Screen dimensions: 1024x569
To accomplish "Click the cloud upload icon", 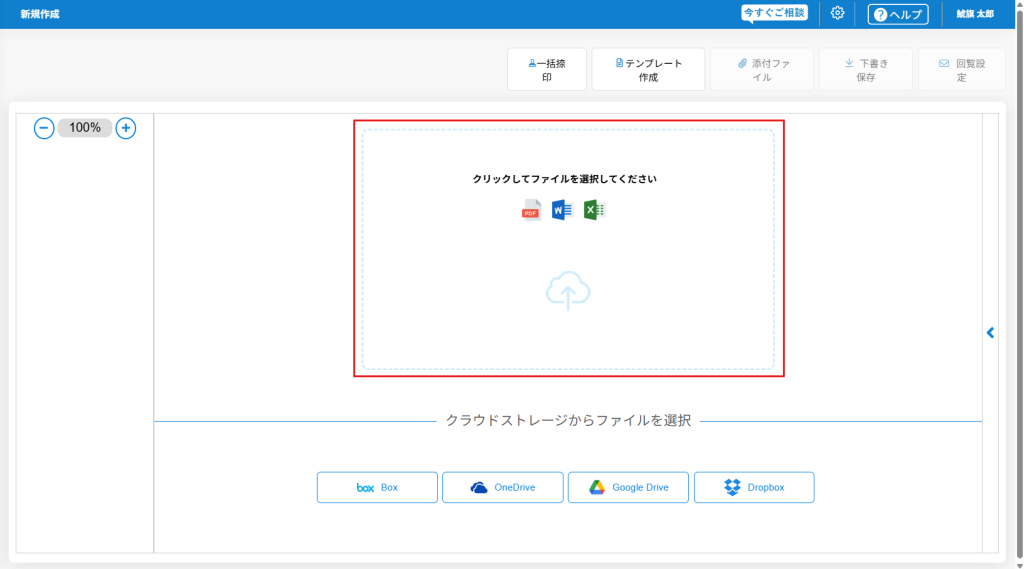I will point(568,291).
